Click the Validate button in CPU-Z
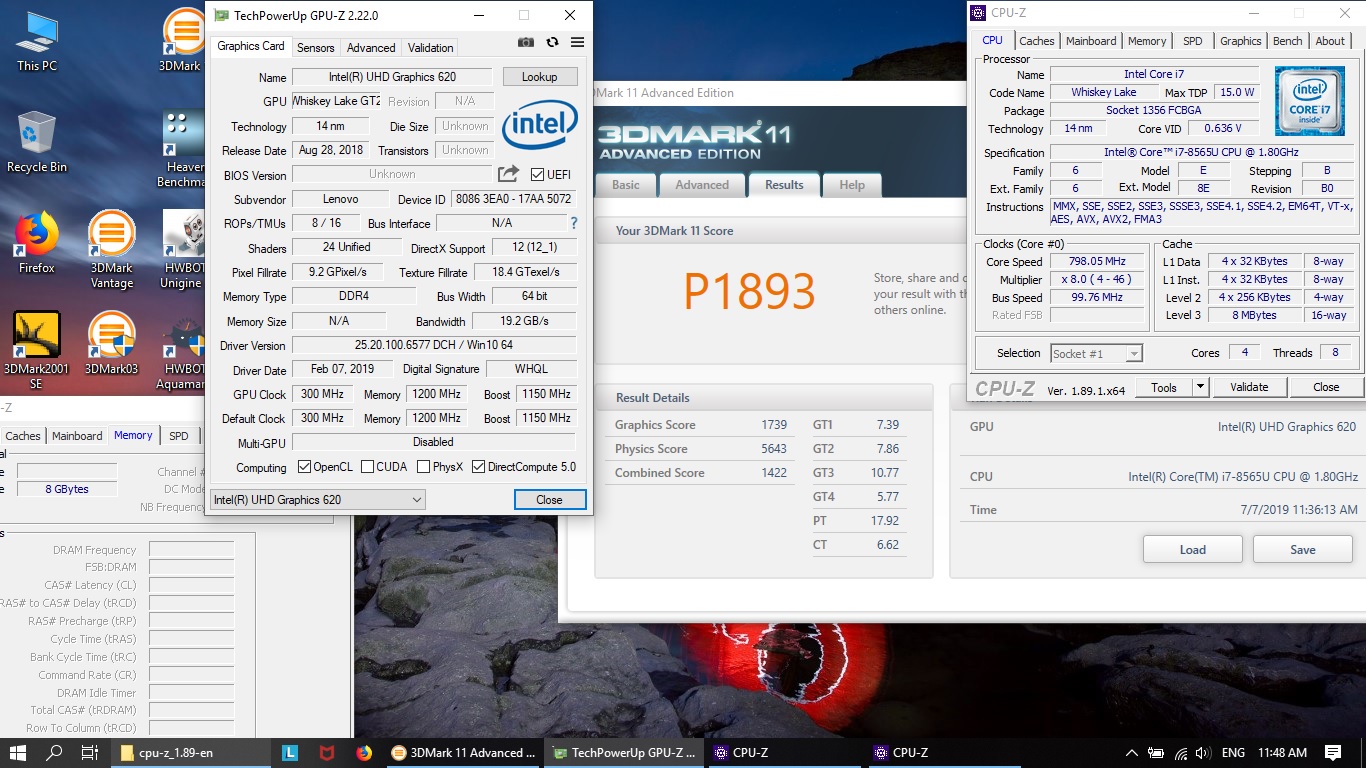Image resolution: width=1366 pixels, height=768 pixels. coord(1249,387)
